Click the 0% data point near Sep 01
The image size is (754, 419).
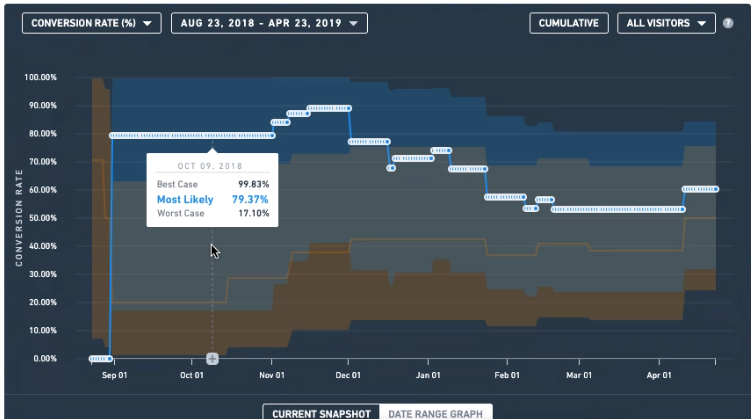110,358
